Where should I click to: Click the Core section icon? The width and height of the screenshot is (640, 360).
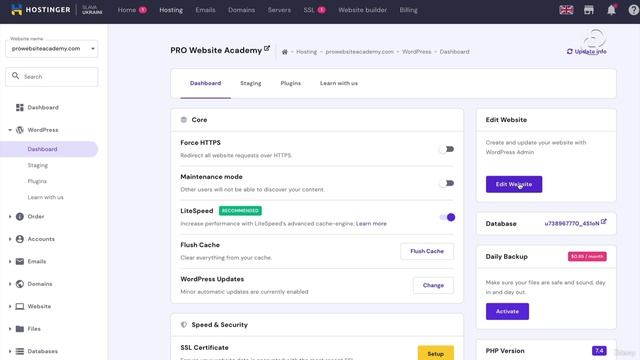click(x=184, y=120)
